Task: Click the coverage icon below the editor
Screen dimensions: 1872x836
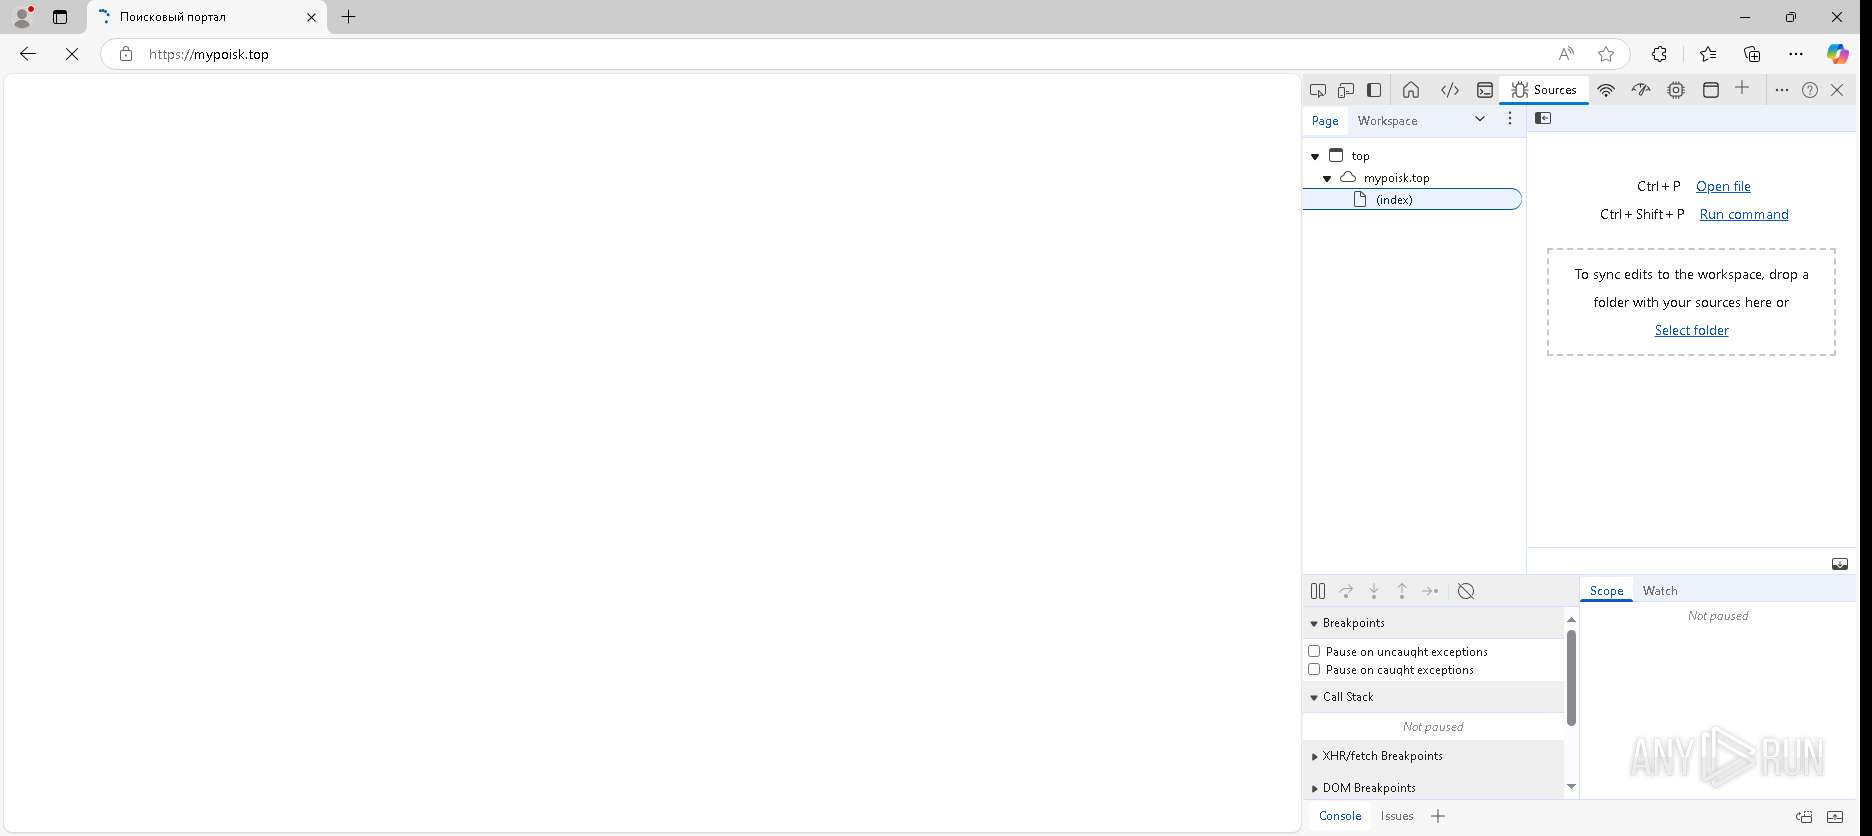Action: point(1840,564)
